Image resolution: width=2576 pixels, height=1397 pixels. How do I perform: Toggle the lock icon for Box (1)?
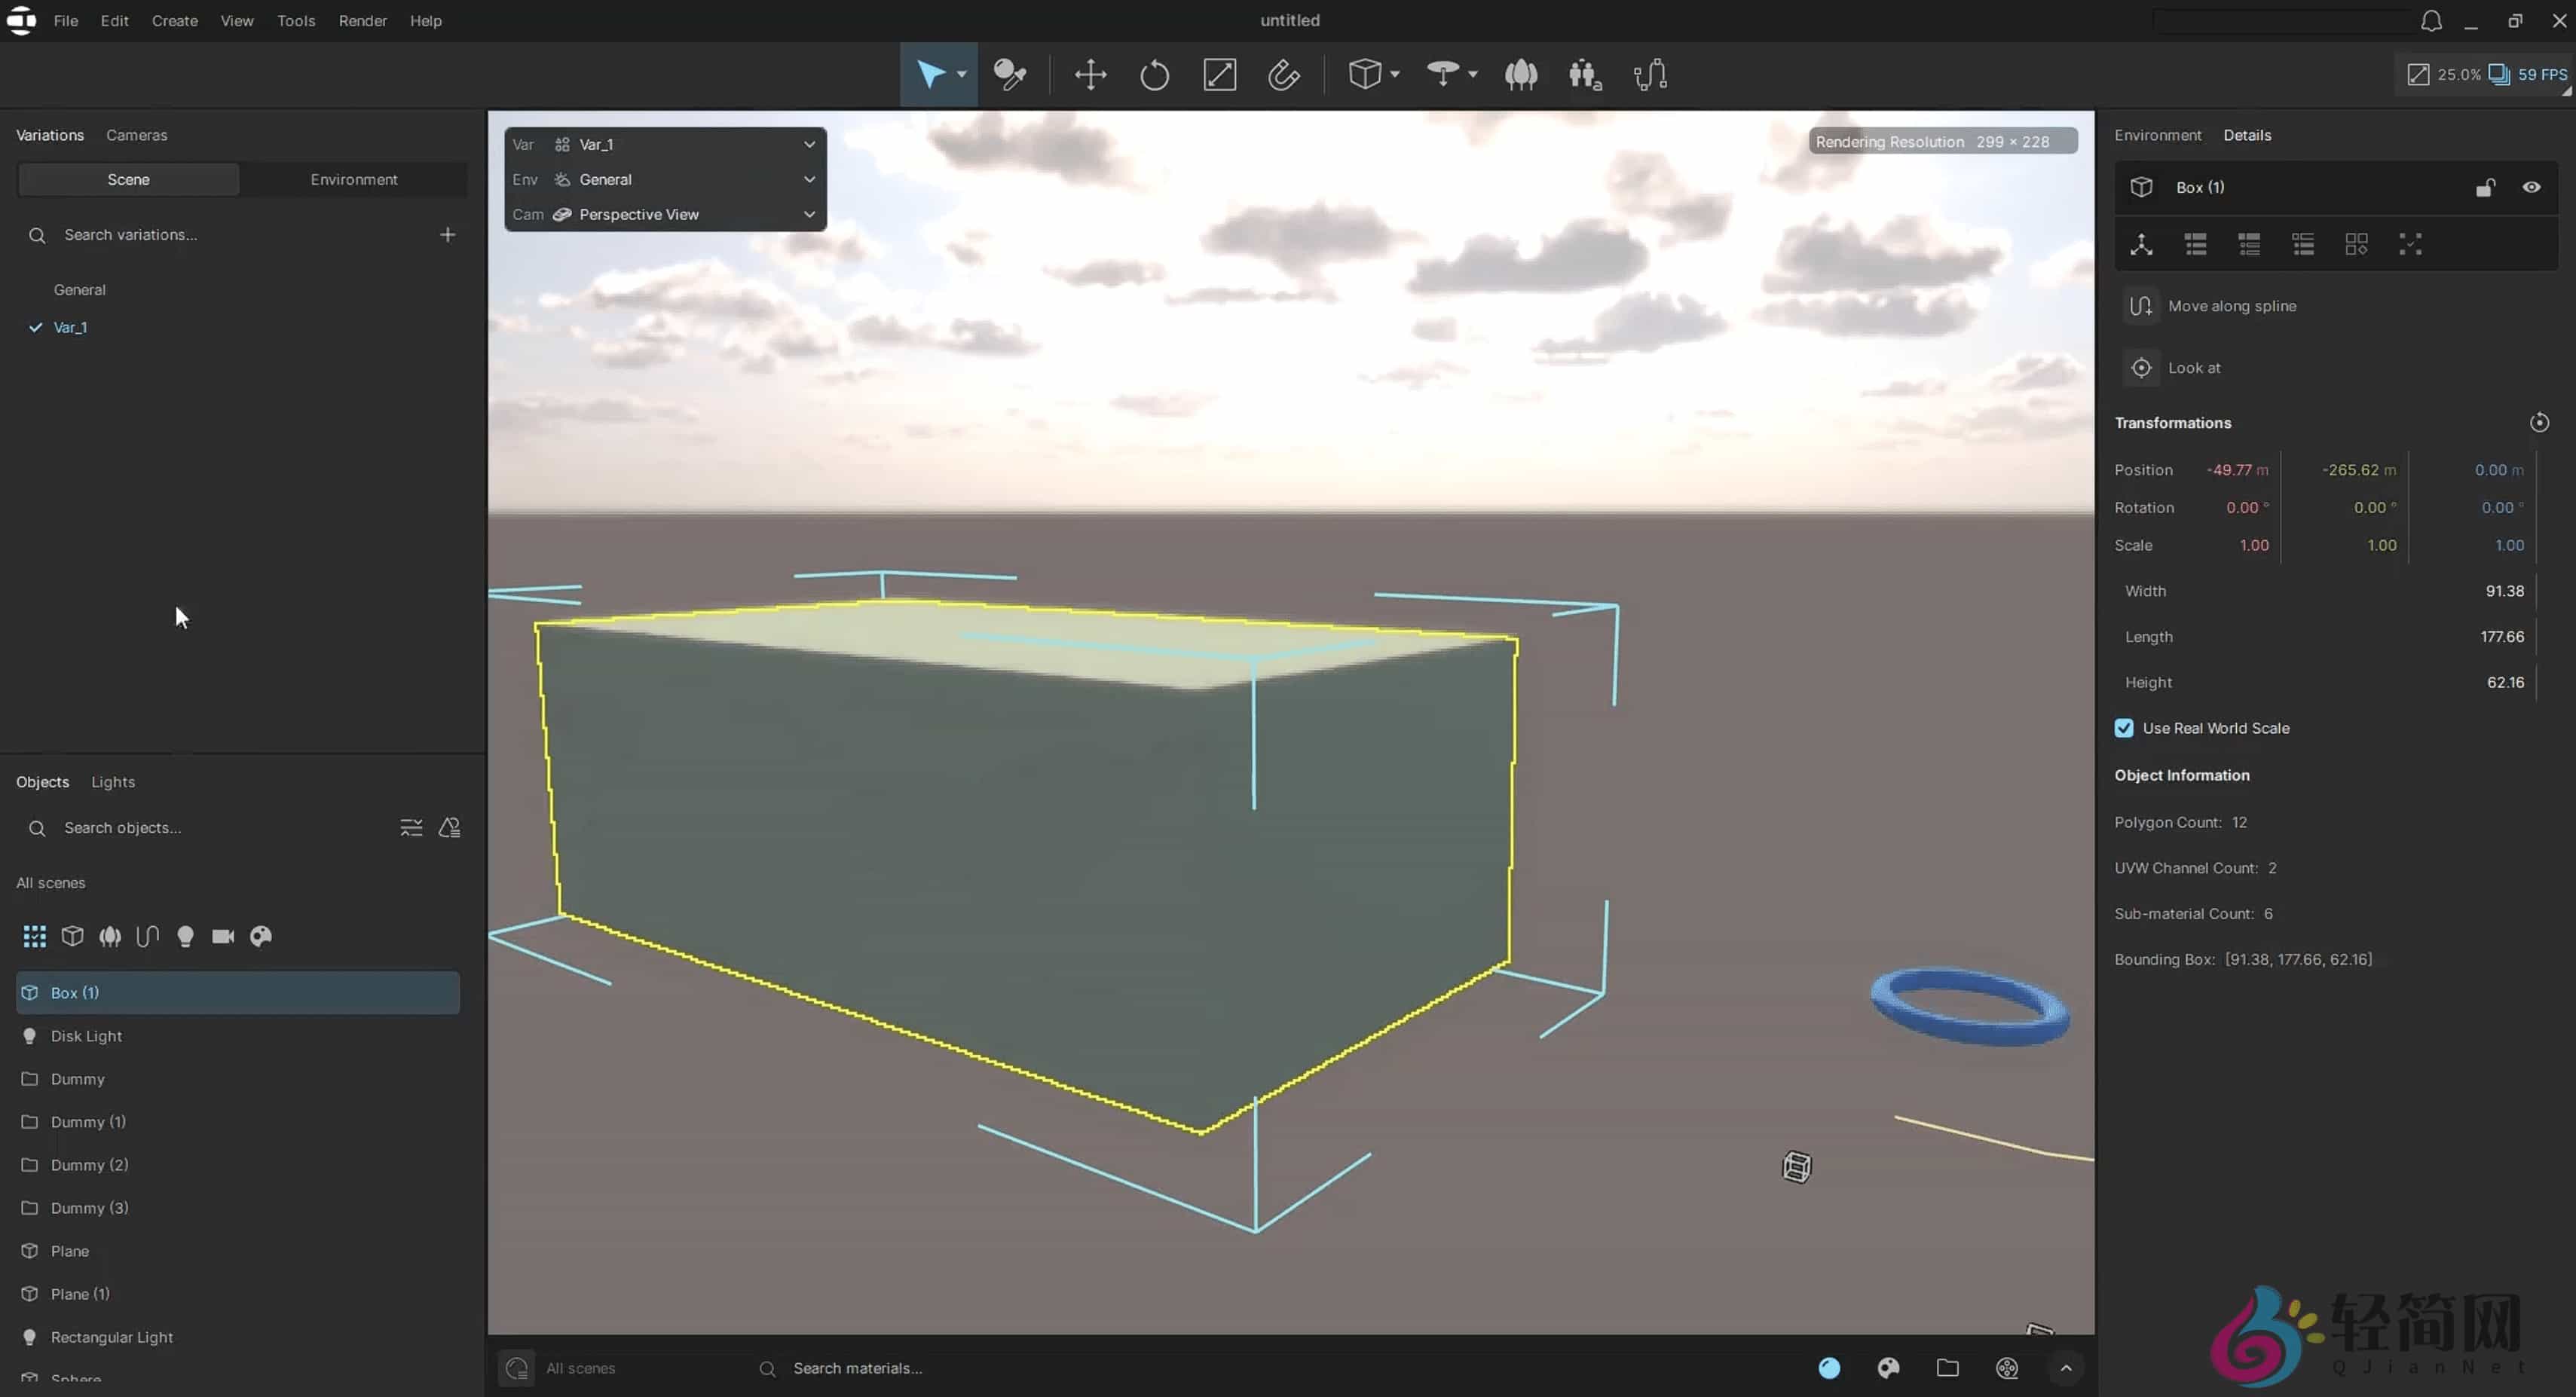(x=2486, y=187)
